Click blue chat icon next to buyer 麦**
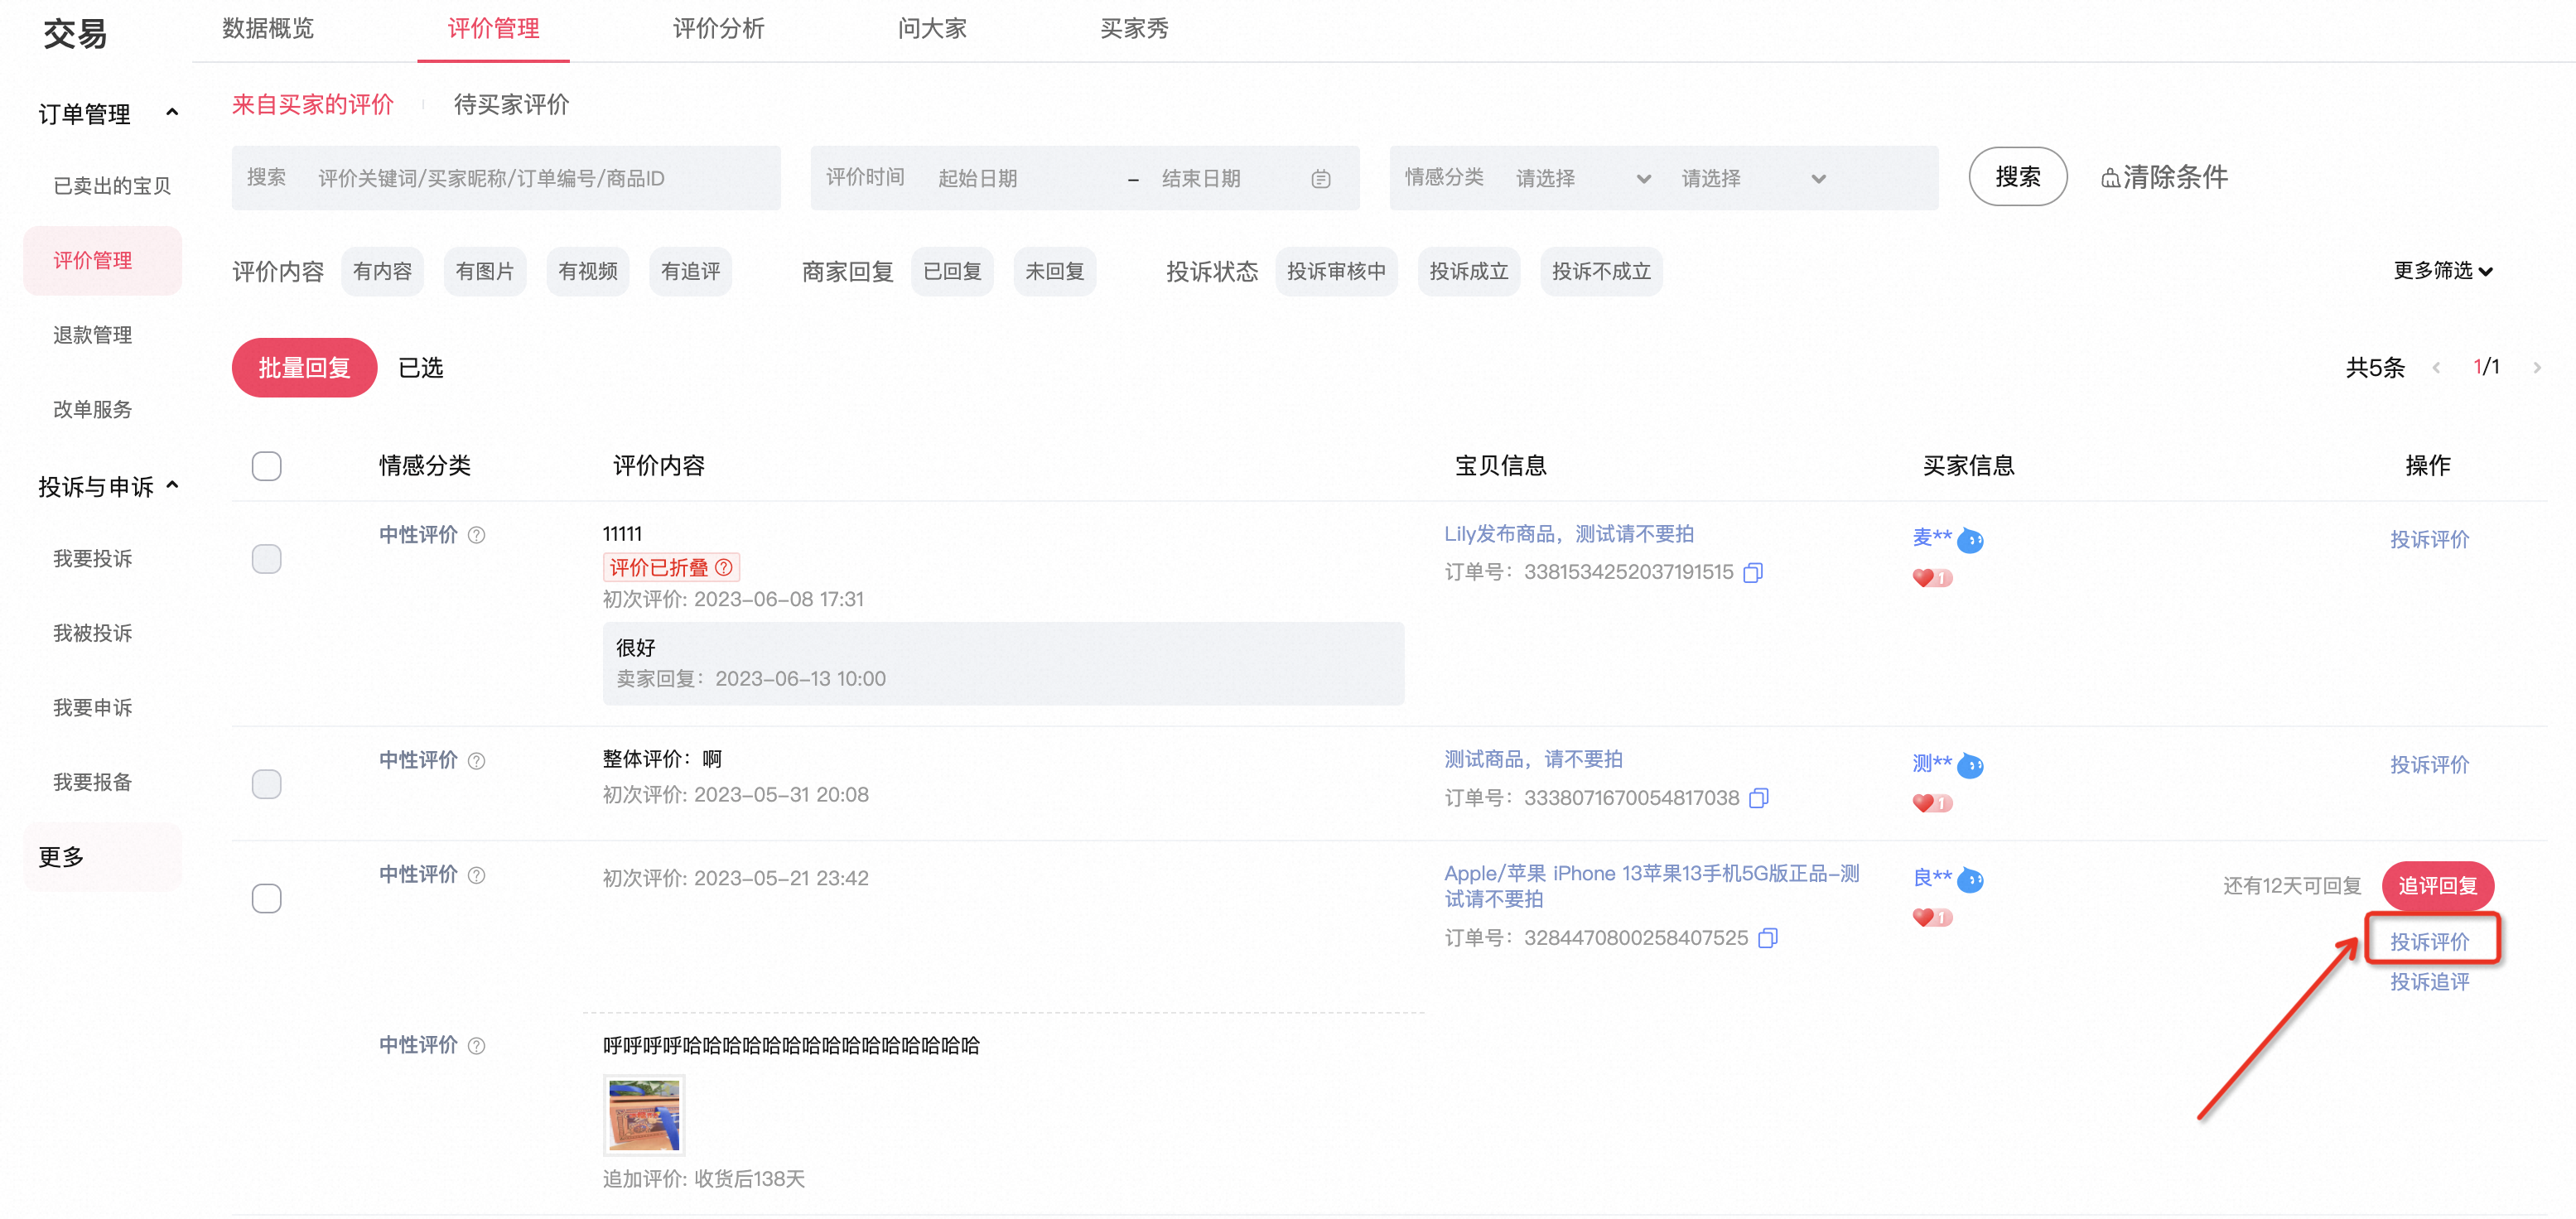This screenshot has height=1219, width=2576. 1970,540
